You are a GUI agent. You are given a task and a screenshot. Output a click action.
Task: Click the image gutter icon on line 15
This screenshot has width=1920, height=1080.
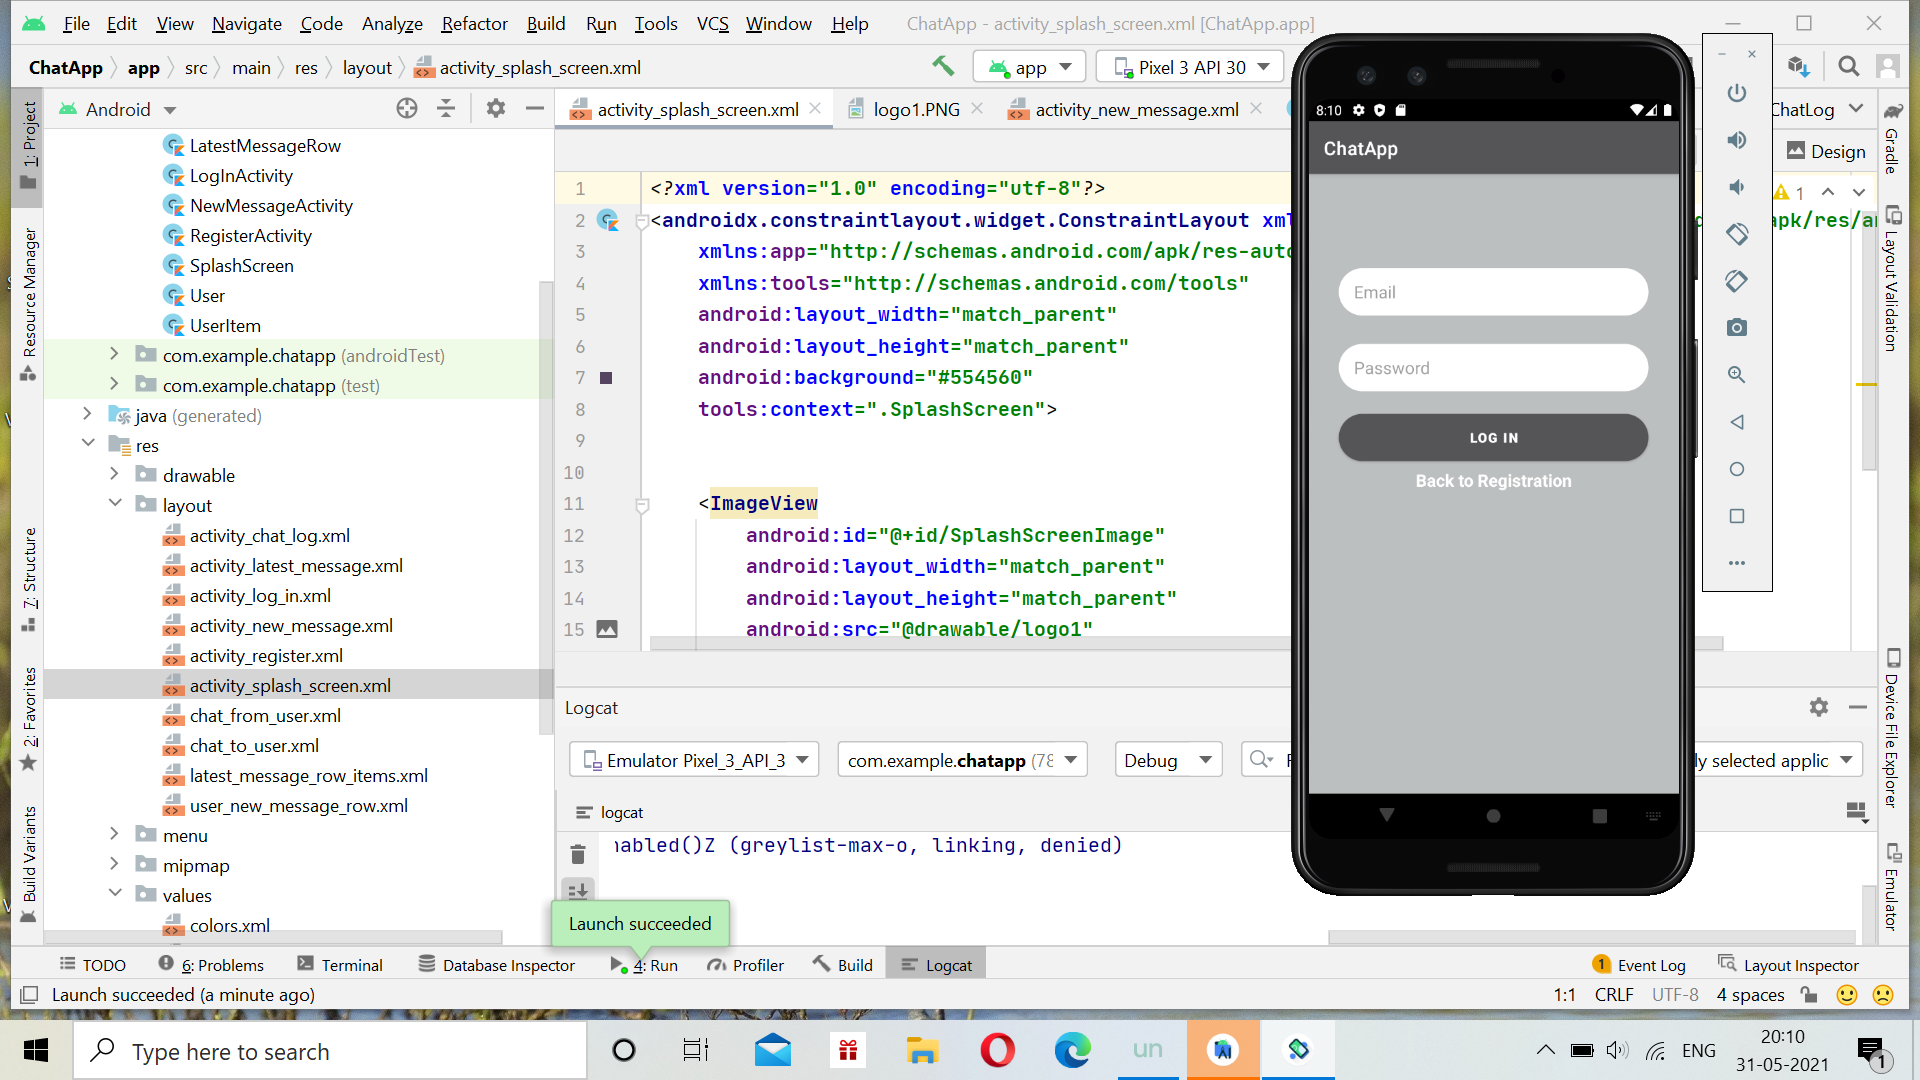pyautogui.click(x=607, y=629)
